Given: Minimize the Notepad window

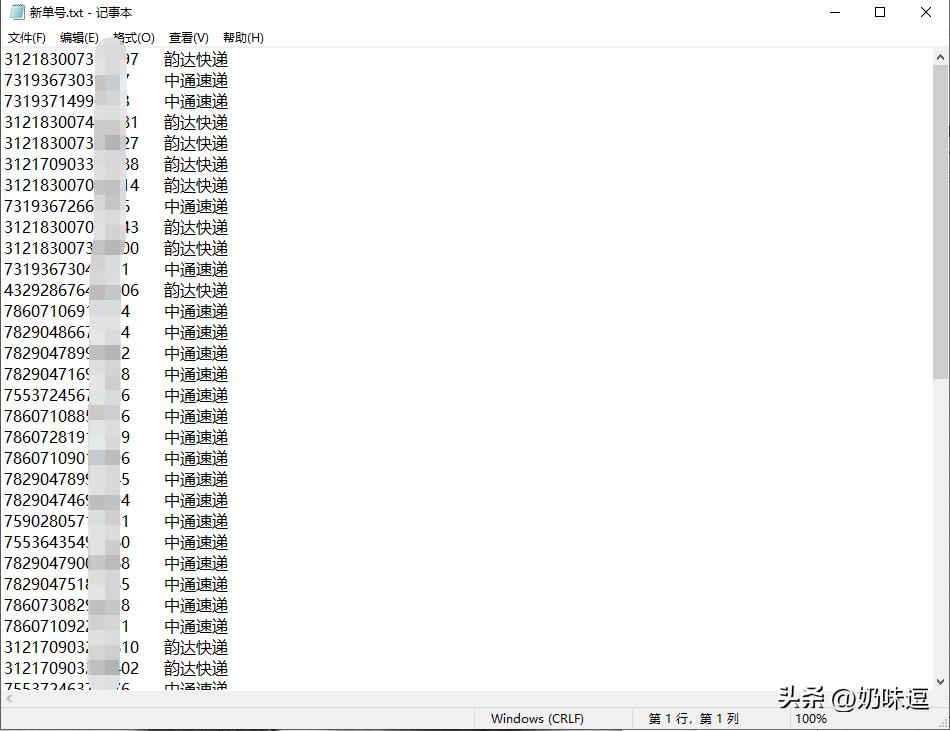Looking at the screenshot, I should pyautogui.click(x=835, y=12).
